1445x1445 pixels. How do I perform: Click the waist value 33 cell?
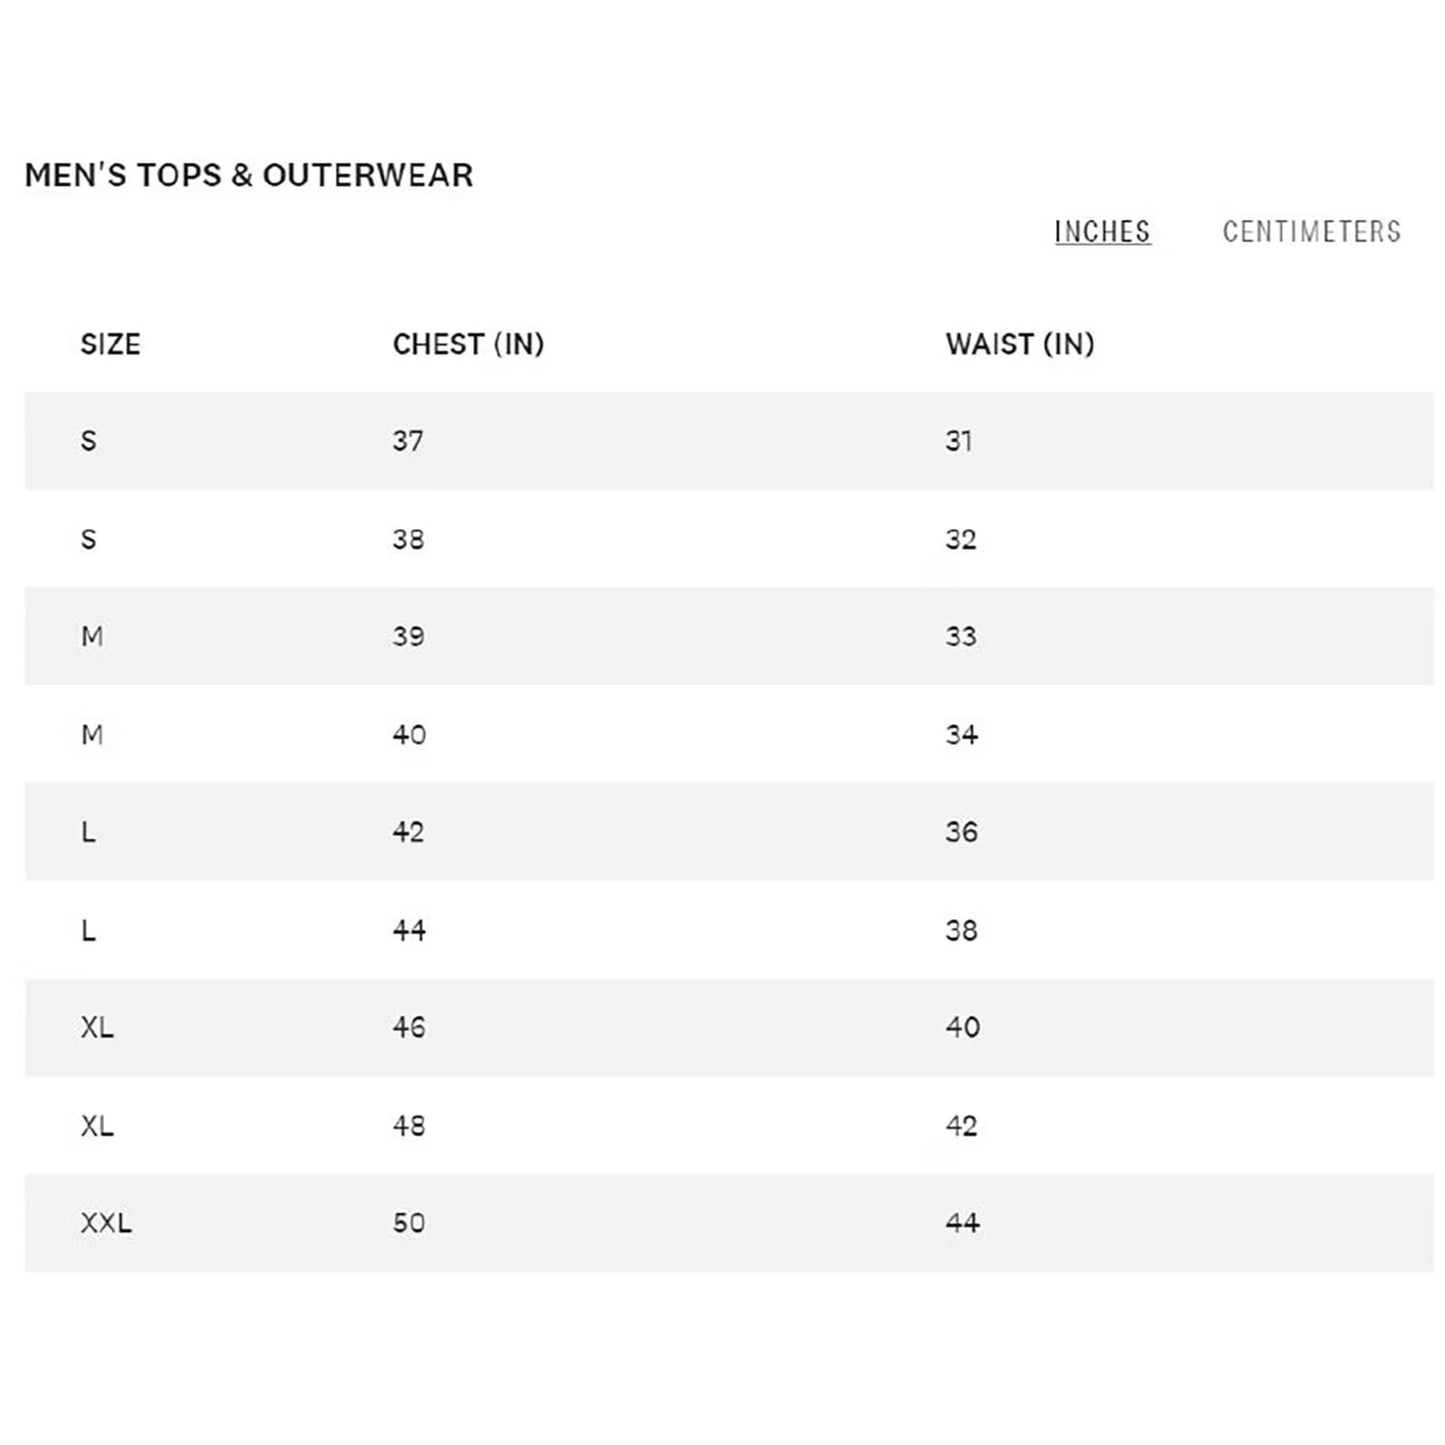click(x=961, y=636)
